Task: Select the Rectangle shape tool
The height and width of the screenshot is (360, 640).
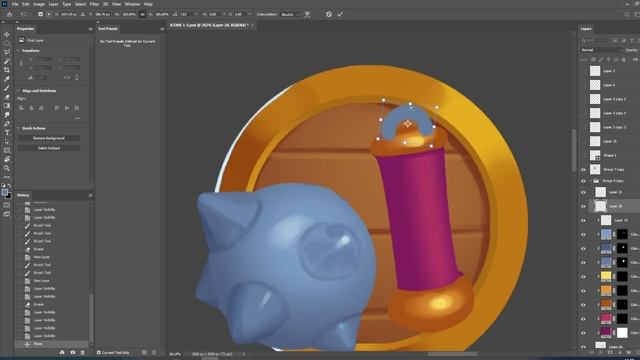Action: click(x=7, y=151)
